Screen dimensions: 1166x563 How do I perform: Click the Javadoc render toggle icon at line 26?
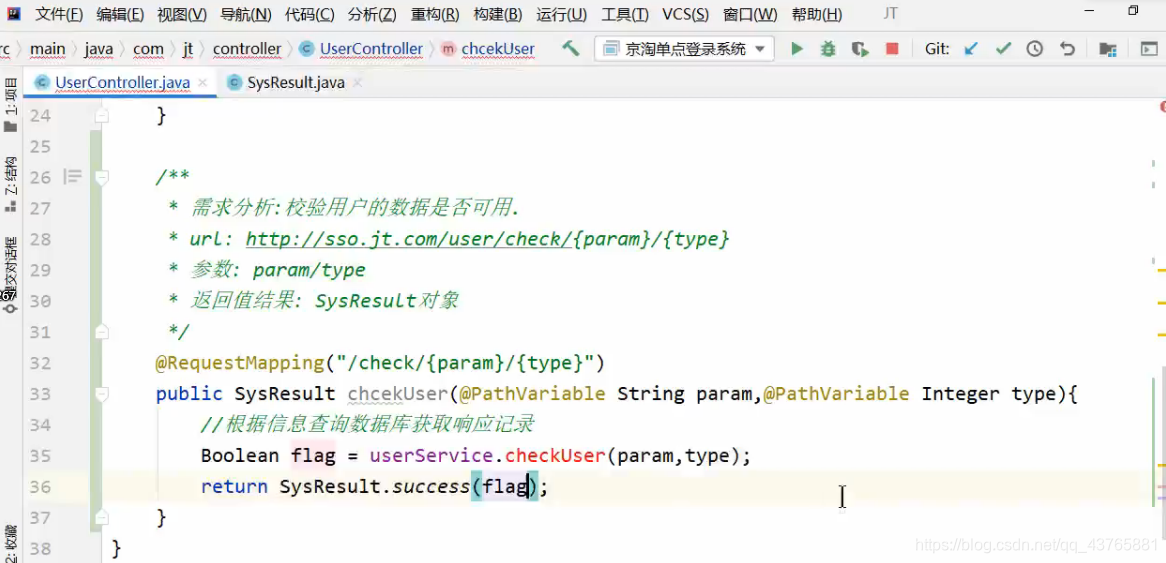point(72,177)
